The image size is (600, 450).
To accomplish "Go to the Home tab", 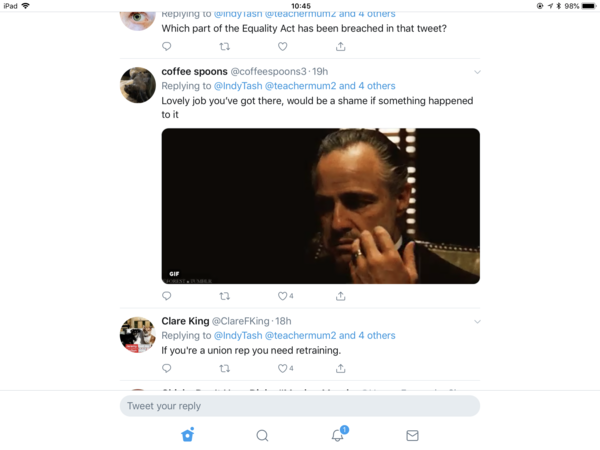I will [x=187, y=435].
